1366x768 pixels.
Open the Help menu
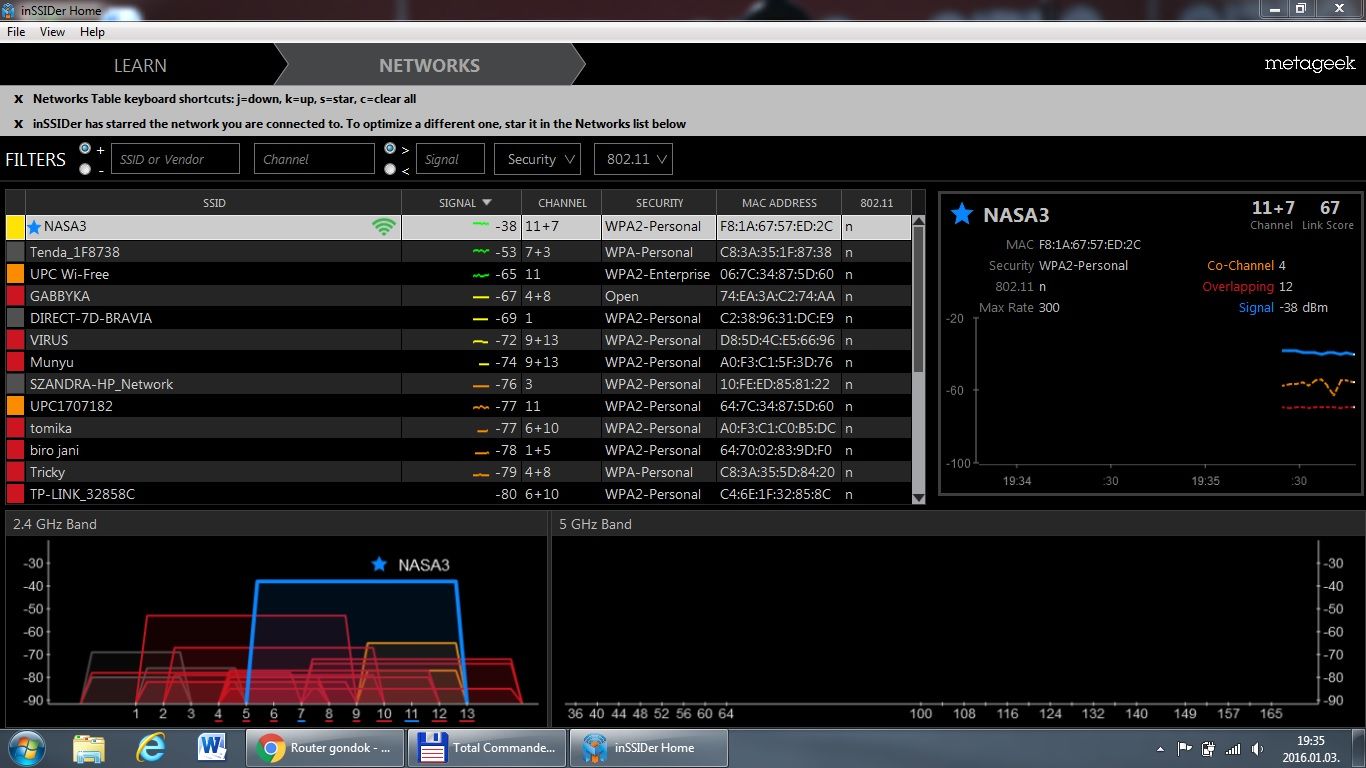(92, 32)
